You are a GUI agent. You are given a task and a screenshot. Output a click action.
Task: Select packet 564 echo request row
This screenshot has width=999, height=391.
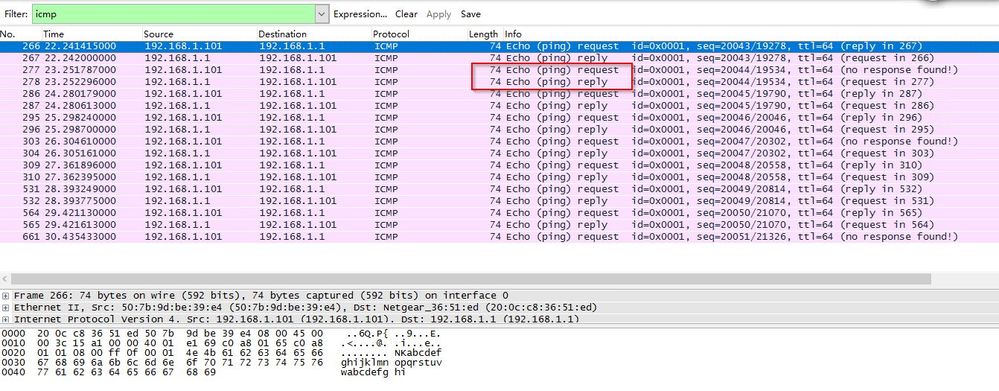500,213
